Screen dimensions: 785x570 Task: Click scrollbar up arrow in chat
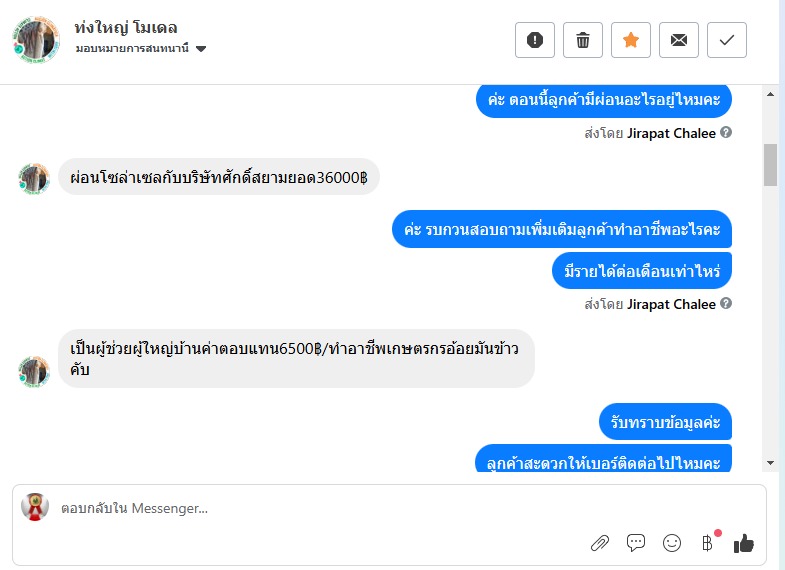coord(770,93)
